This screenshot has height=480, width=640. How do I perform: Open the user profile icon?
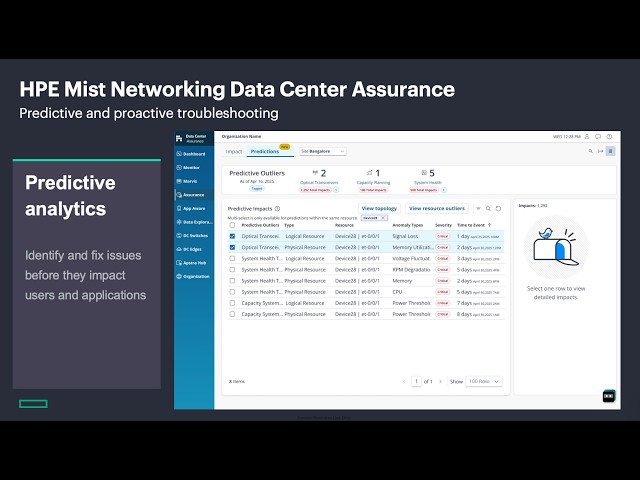pyautogui.click(x=587, y=137)
